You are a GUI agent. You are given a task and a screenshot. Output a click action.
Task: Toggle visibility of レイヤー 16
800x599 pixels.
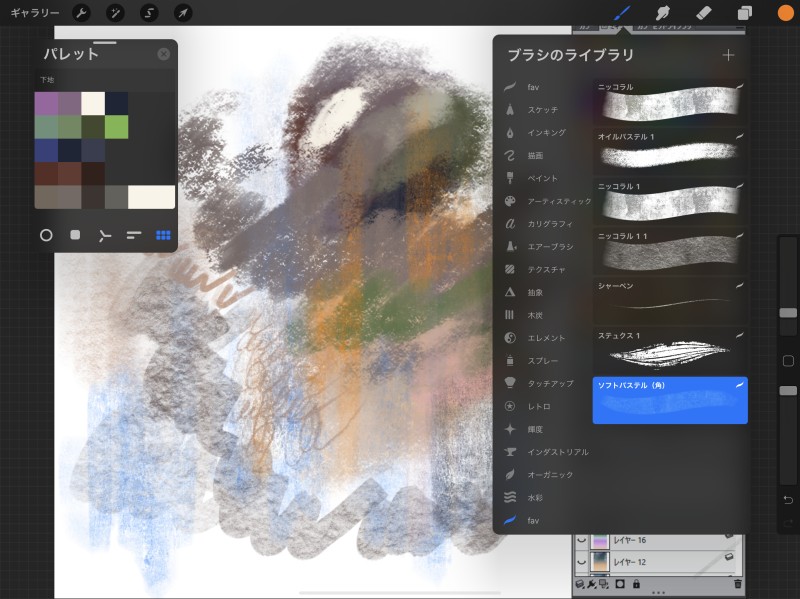coord(581,540)
